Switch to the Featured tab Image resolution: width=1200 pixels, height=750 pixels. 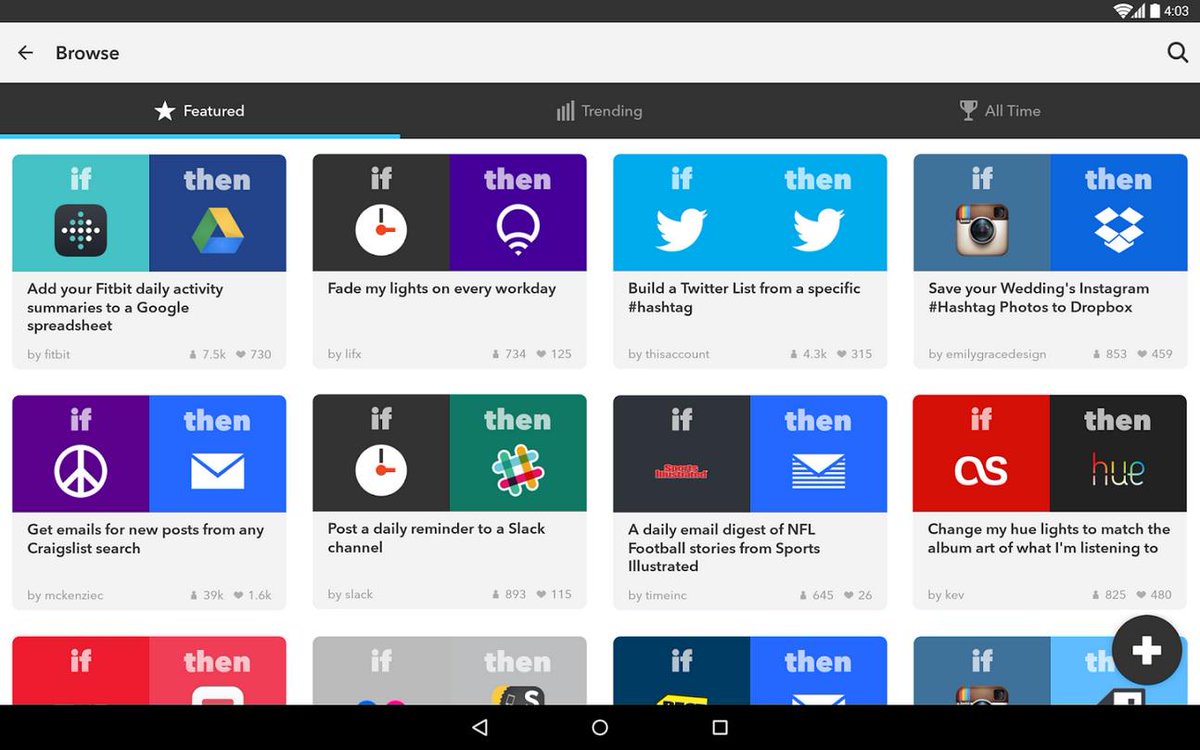[x=200, y=111]
